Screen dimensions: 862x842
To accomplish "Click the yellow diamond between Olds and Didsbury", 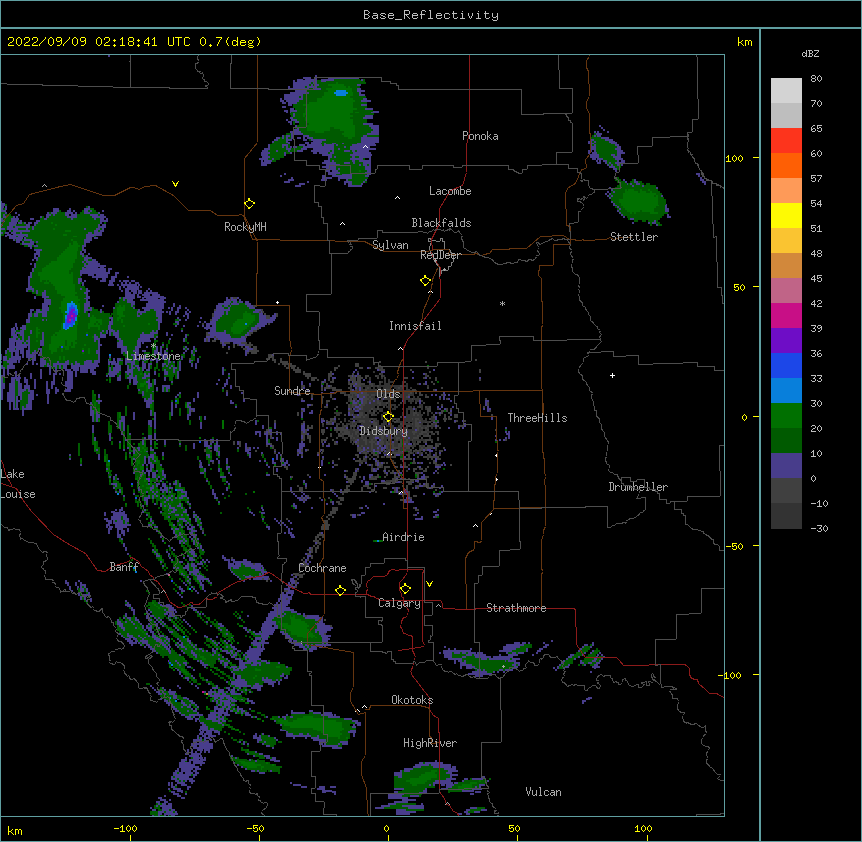I will [388, 417].
